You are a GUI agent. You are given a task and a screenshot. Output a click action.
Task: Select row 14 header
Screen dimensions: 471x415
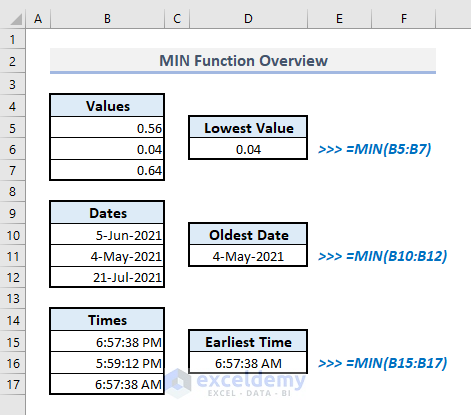13,320
